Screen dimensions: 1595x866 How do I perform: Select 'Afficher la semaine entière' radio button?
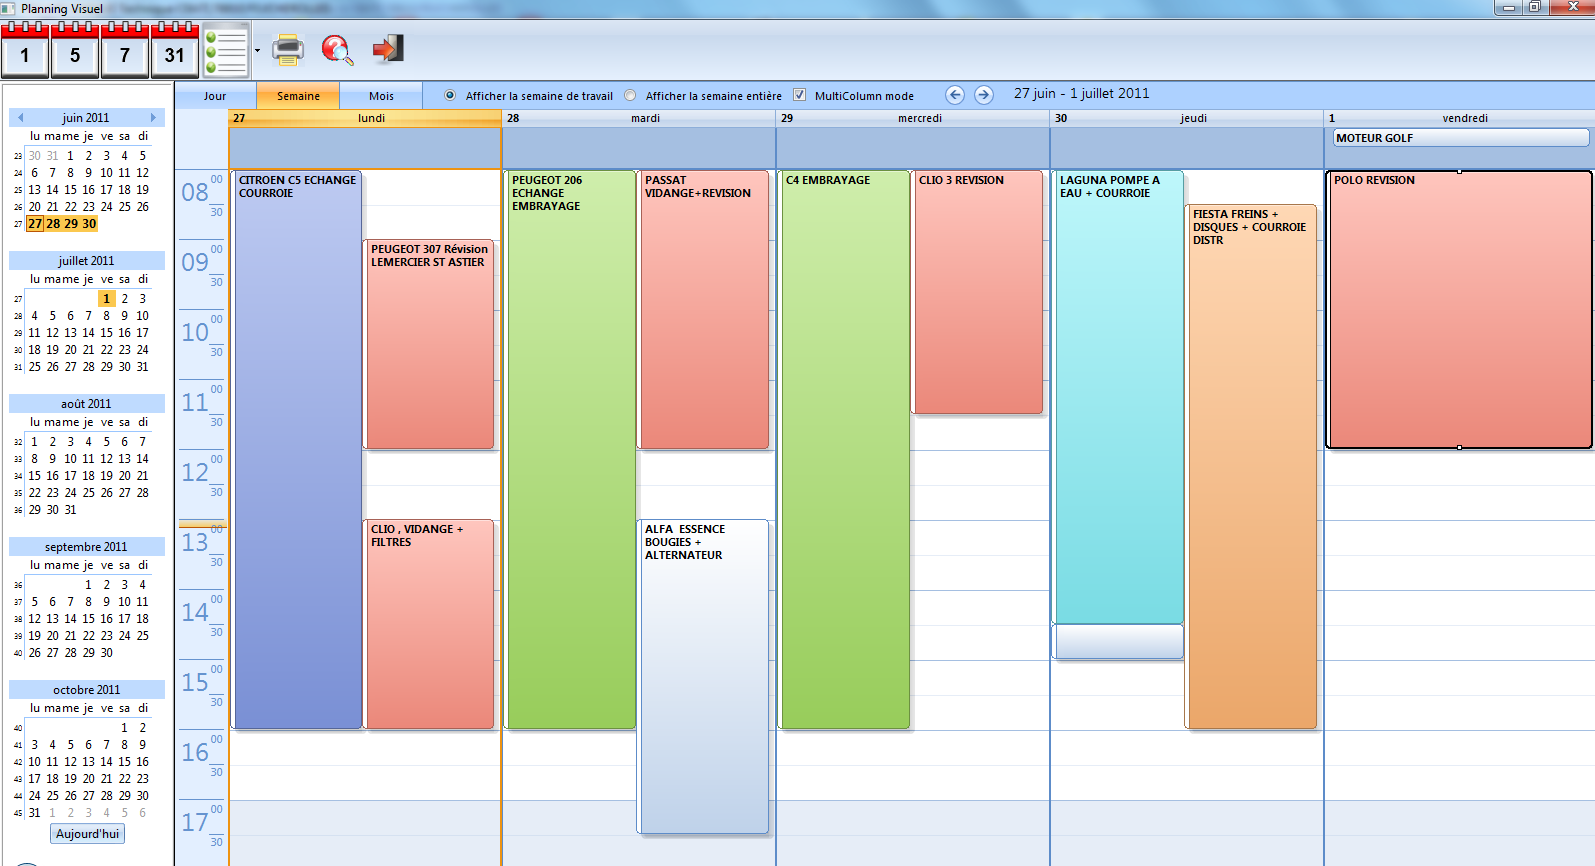[x=630, y=96]
